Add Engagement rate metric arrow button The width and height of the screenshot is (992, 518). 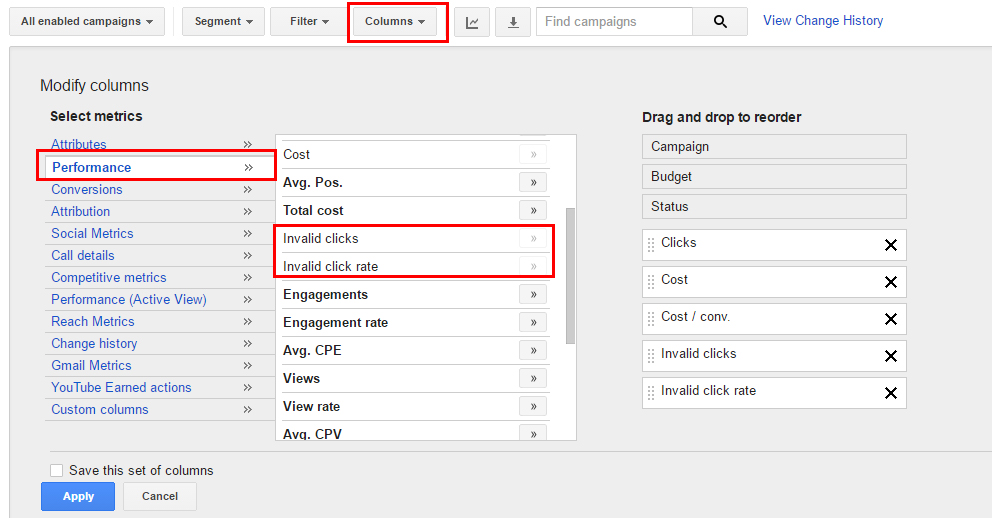533,322
